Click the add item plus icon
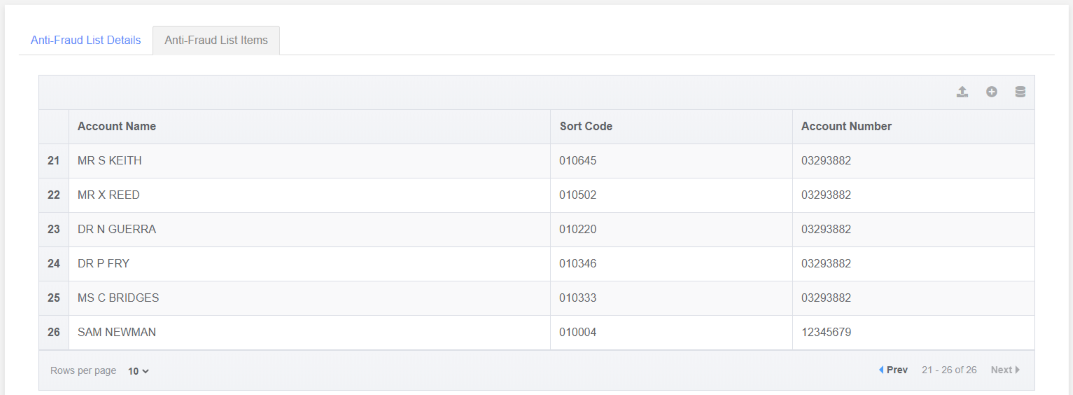The image size is (1073, 395). (991, 92)
